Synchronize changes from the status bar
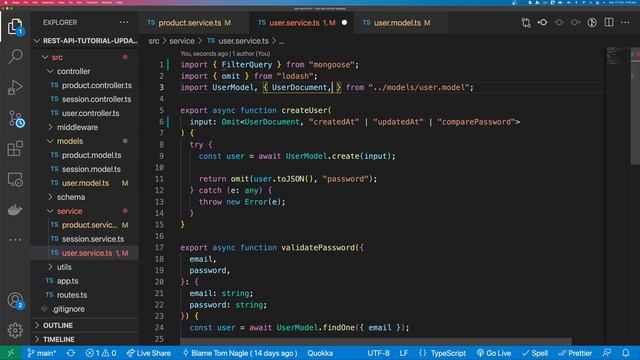This screenshot has width=640, height=360. pyautogui.click(x=71, y=353)
